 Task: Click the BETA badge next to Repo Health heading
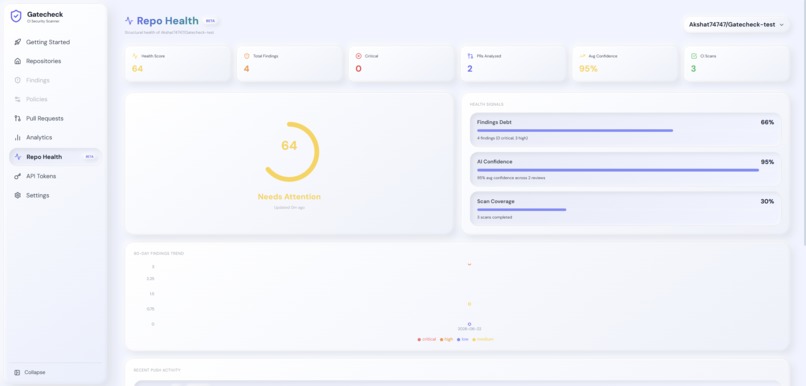point(210,21)
